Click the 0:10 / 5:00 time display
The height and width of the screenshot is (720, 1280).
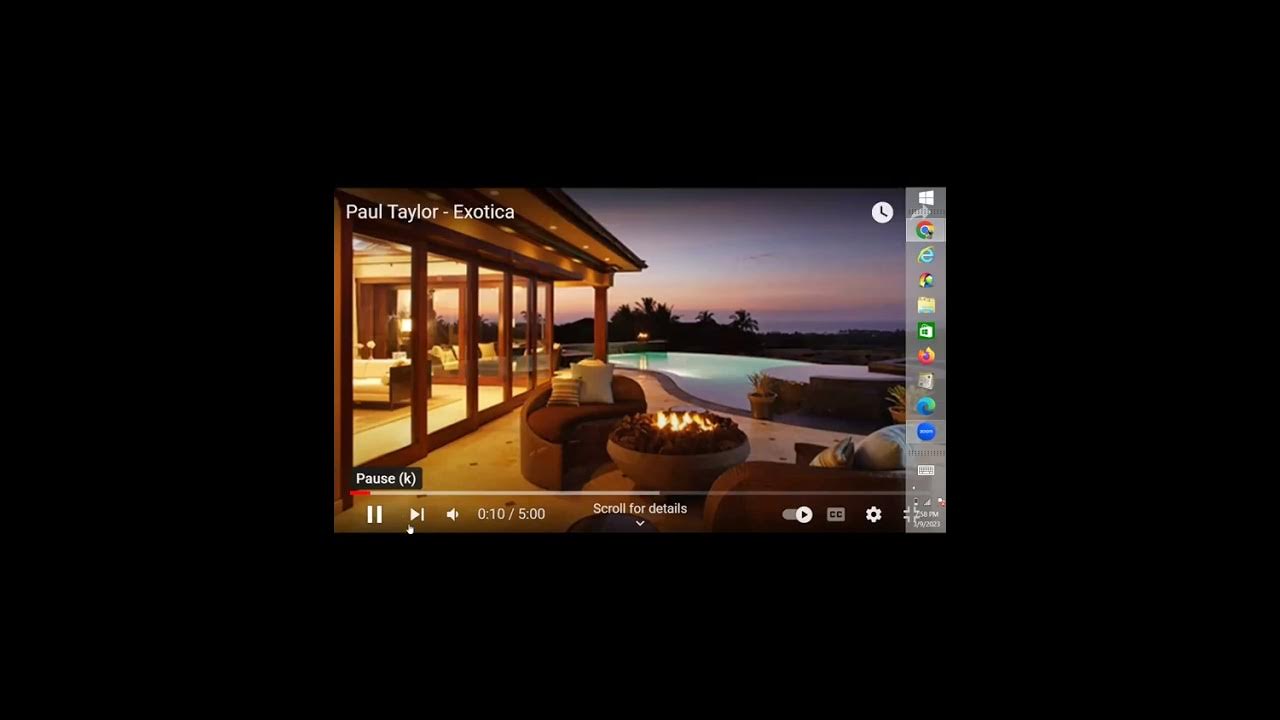511,514
